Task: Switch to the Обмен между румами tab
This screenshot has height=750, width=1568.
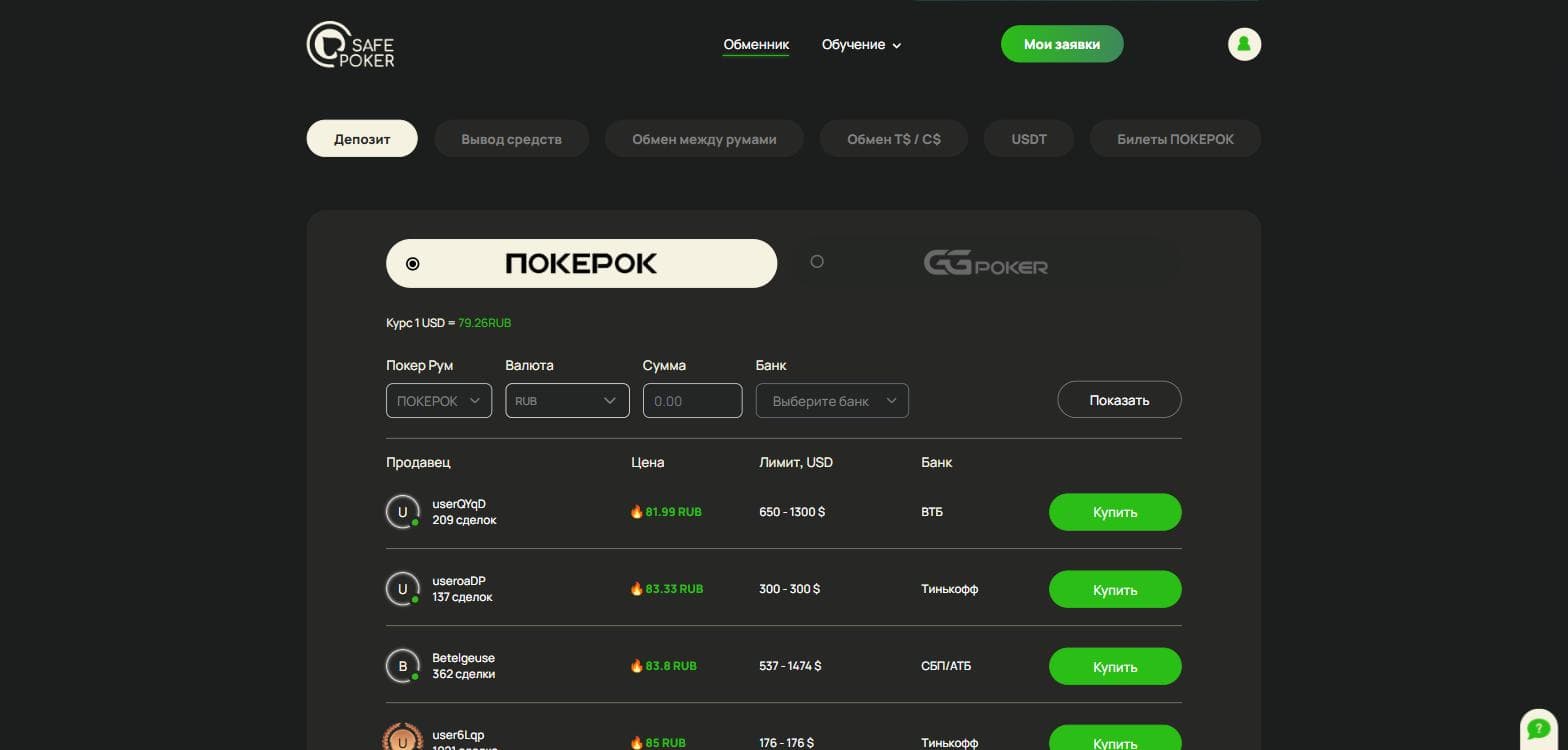Action: click(704, 139)
